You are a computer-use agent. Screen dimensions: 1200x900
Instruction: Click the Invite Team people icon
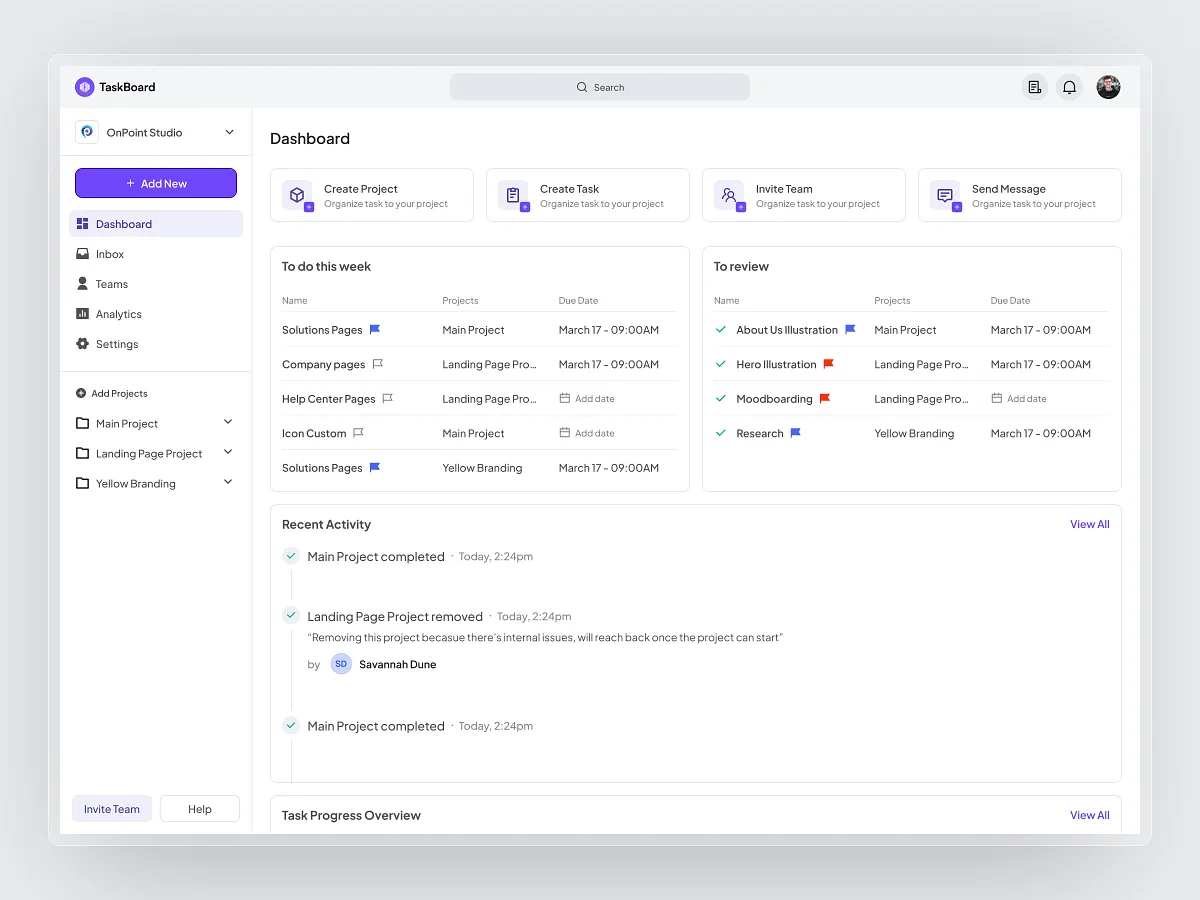click(729, 195)
